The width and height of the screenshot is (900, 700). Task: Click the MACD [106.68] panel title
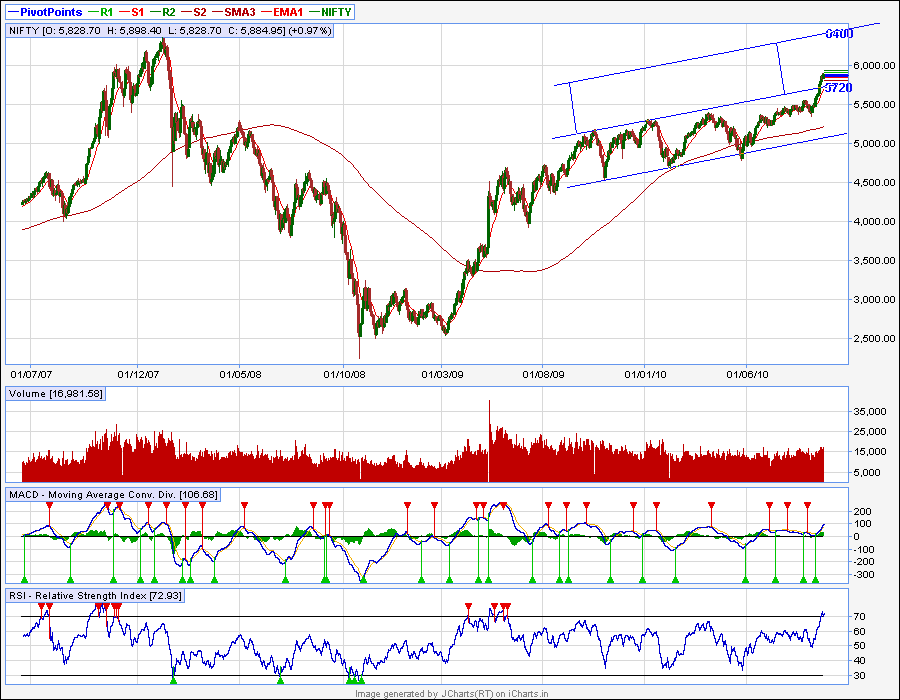[x=114, y=495]
